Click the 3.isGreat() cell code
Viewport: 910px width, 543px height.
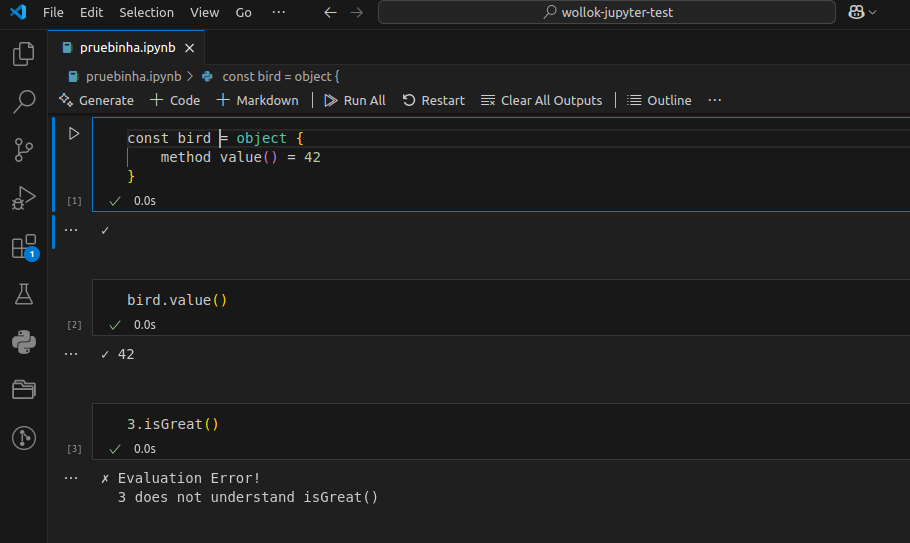pyautogui.click(x=173, y=424)
